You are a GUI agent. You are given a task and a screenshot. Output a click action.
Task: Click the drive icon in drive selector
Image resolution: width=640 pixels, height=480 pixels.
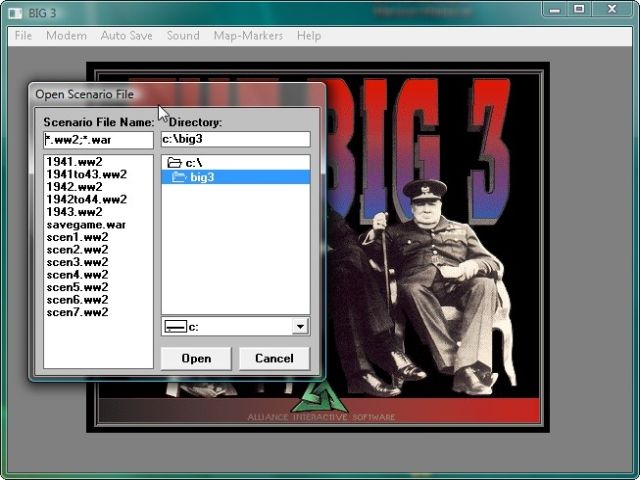[176, 326]
